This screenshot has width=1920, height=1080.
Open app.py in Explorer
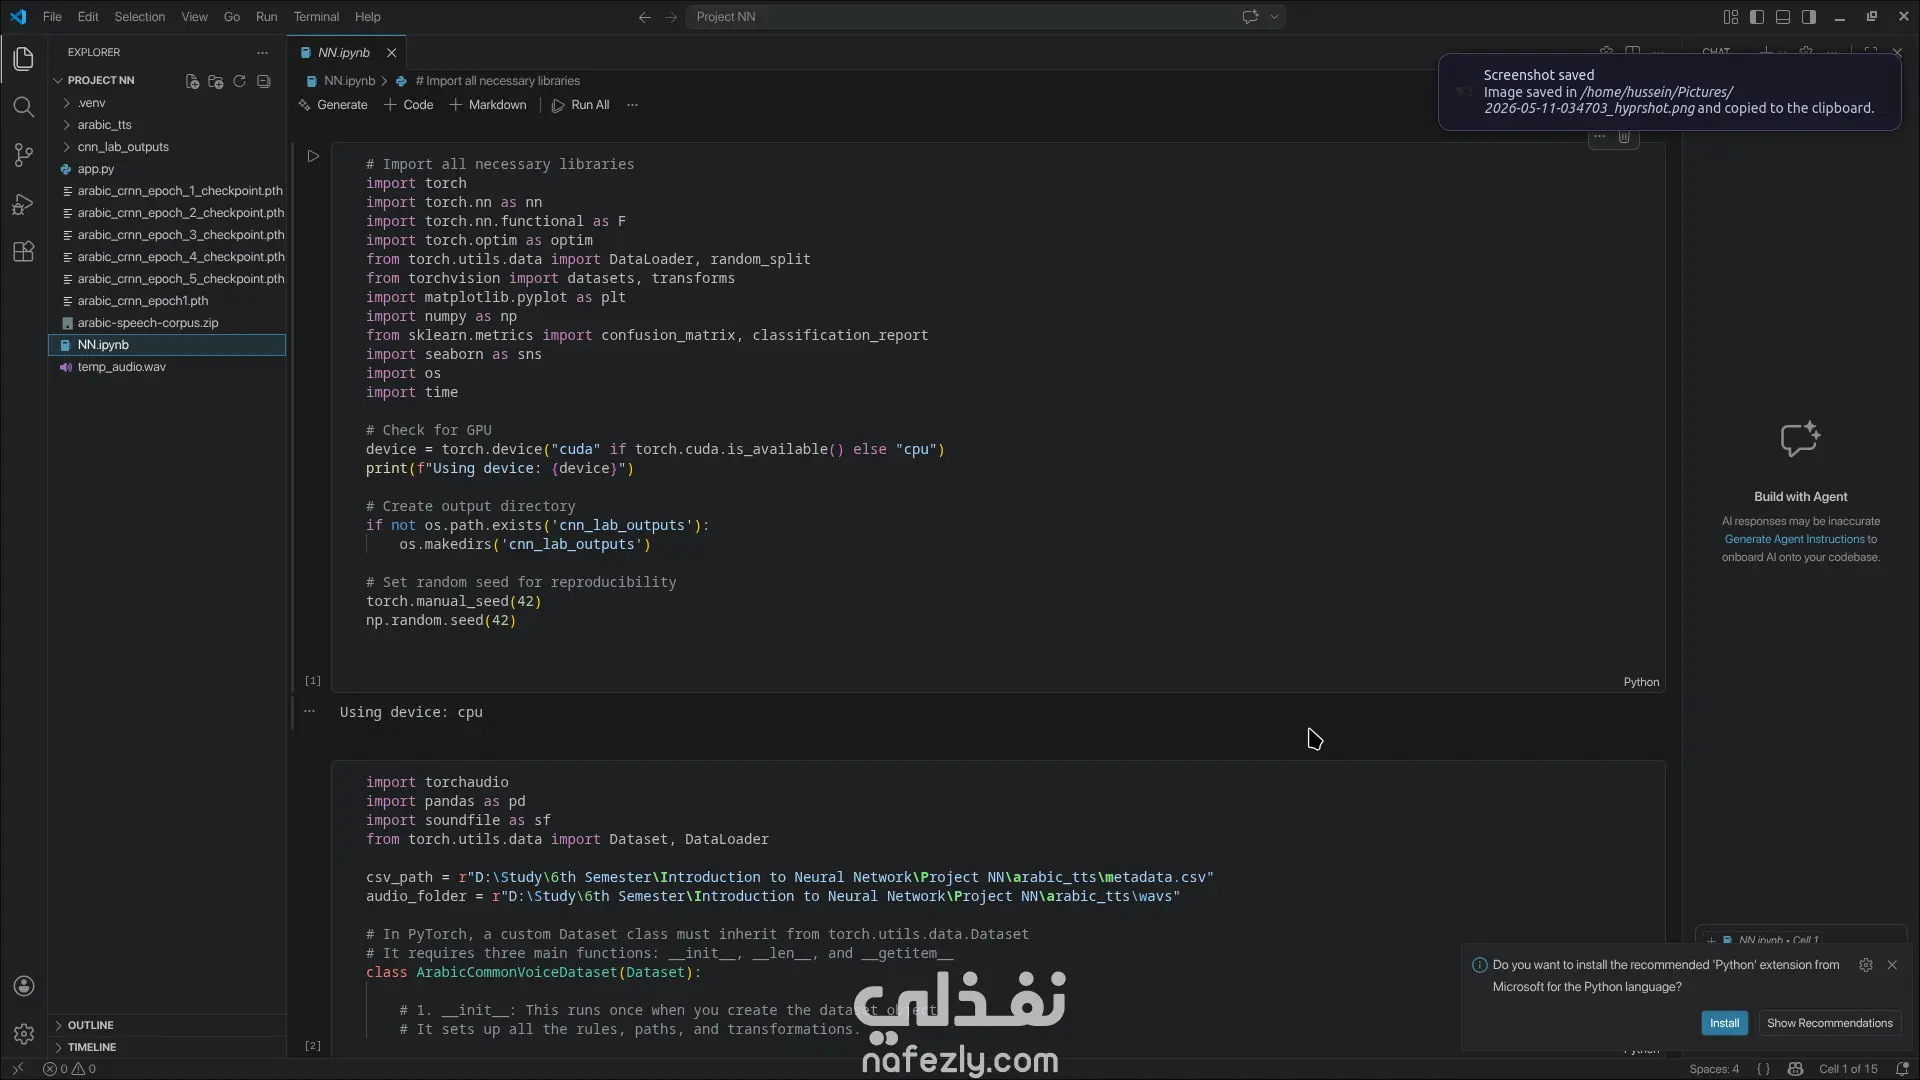pos(167,169)
